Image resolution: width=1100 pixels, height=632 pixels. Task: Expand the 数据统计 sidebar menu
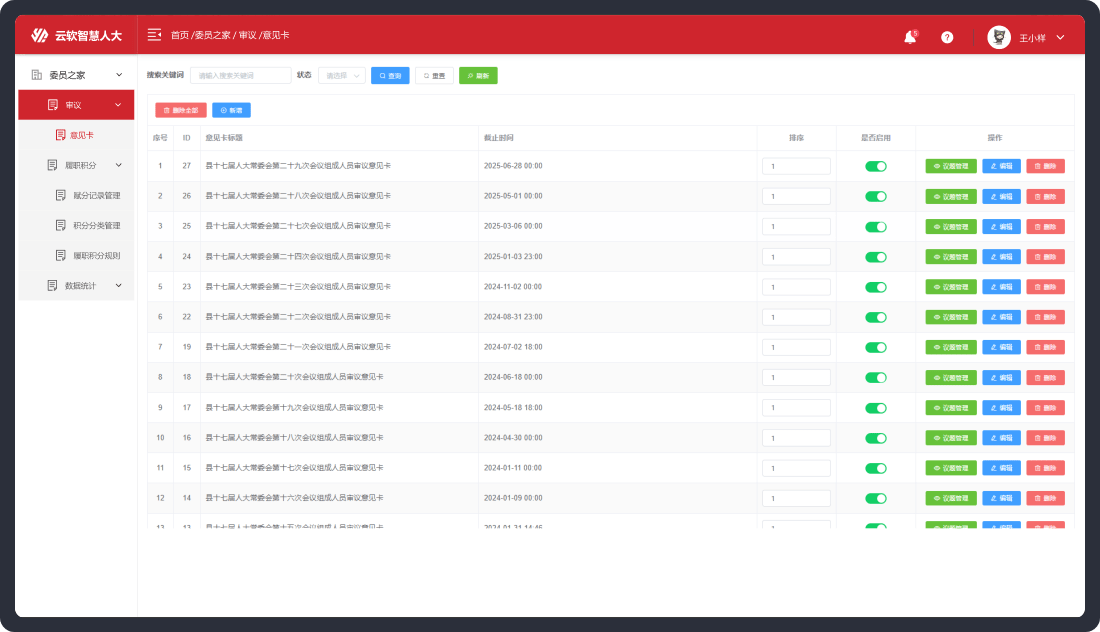[86, 286]
